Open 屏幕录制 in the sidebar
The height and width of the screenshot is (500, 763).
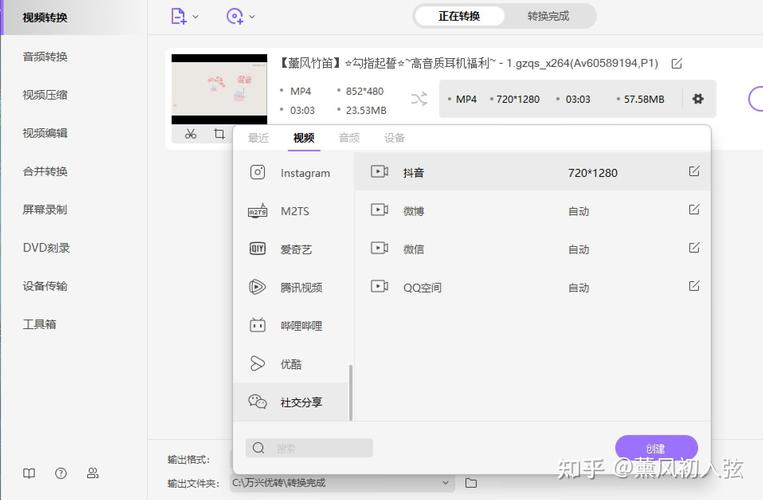tap(45, 210)
